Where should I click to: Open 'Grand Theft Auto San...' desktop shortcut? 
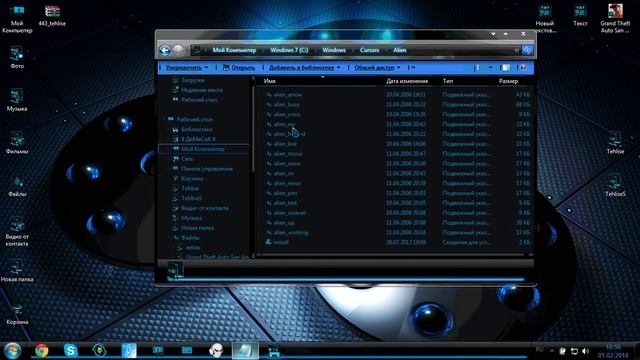pos(615,19)
